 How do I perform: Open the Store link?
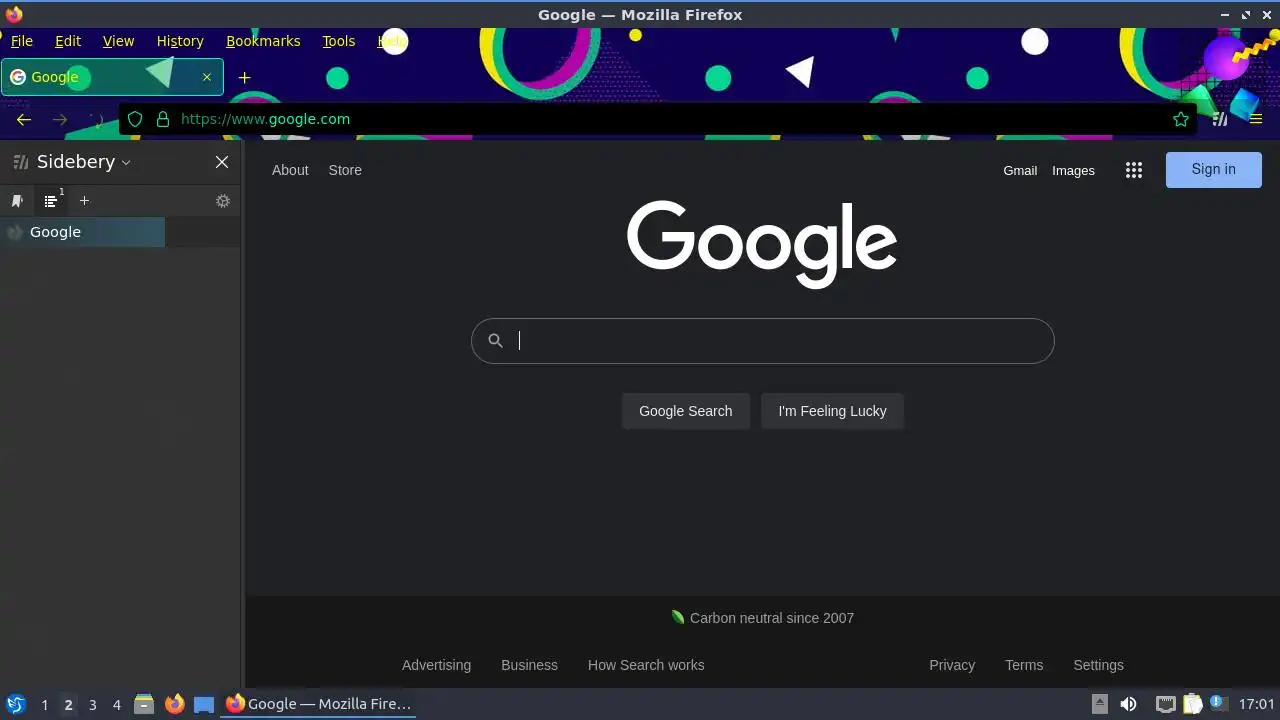(x=345, y=170)
